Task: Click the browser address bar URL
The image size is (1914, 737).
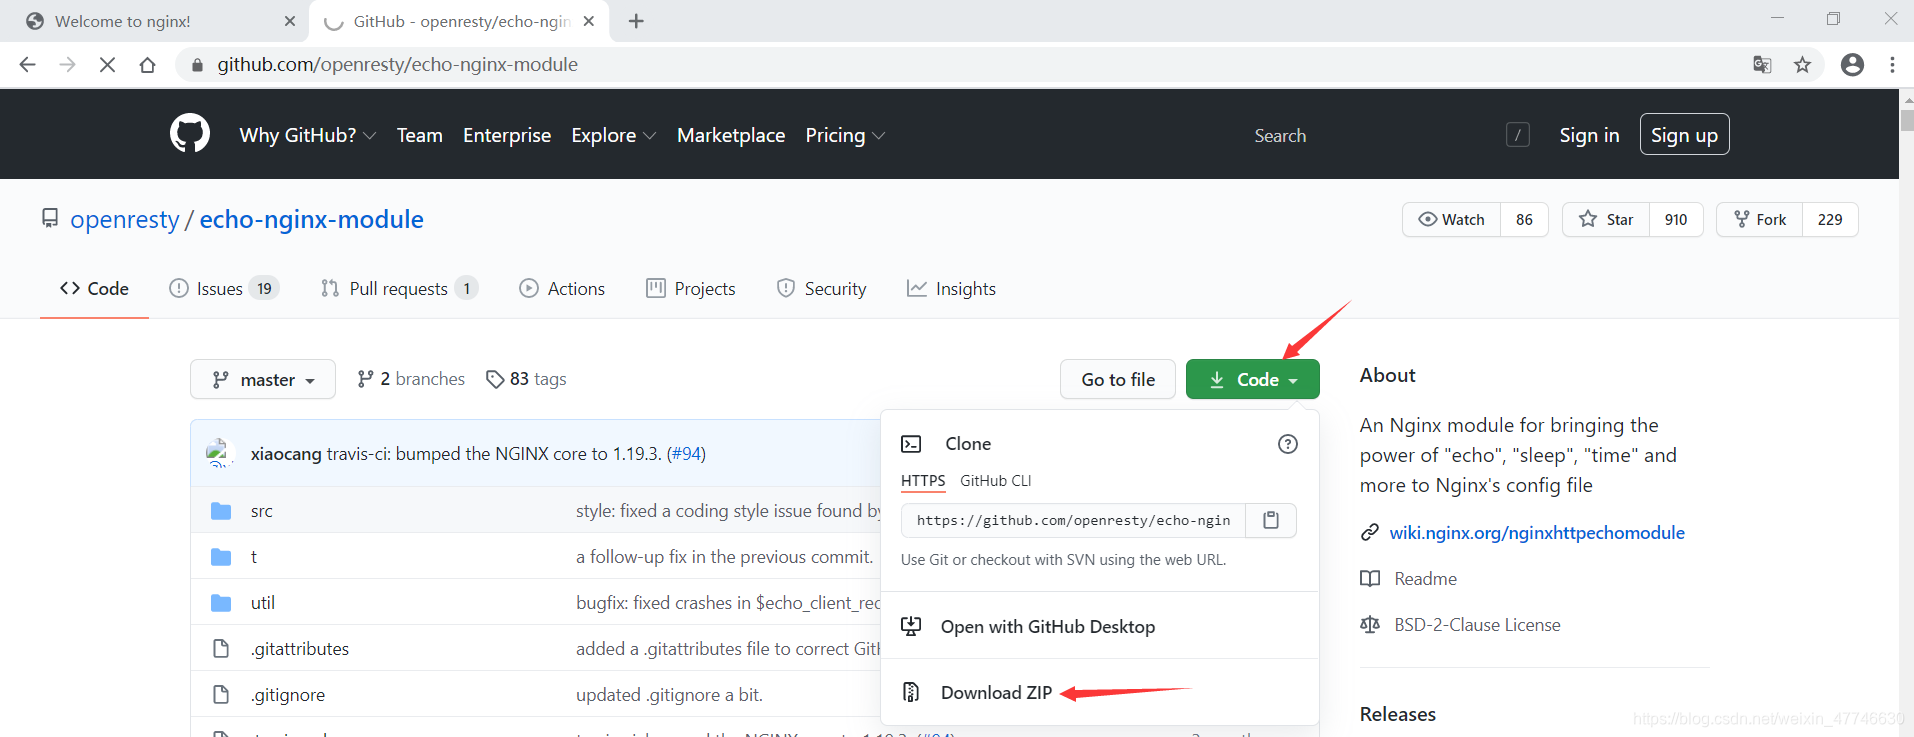Action: (x=398, y=65)
